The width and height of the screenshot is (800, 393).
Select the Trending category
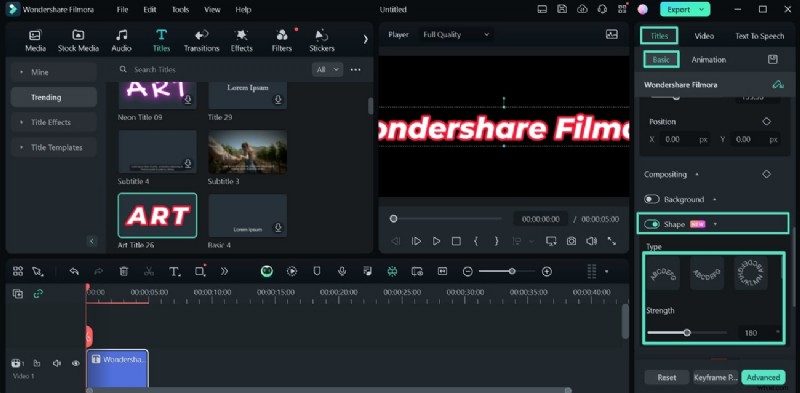(x=54, y=97)
